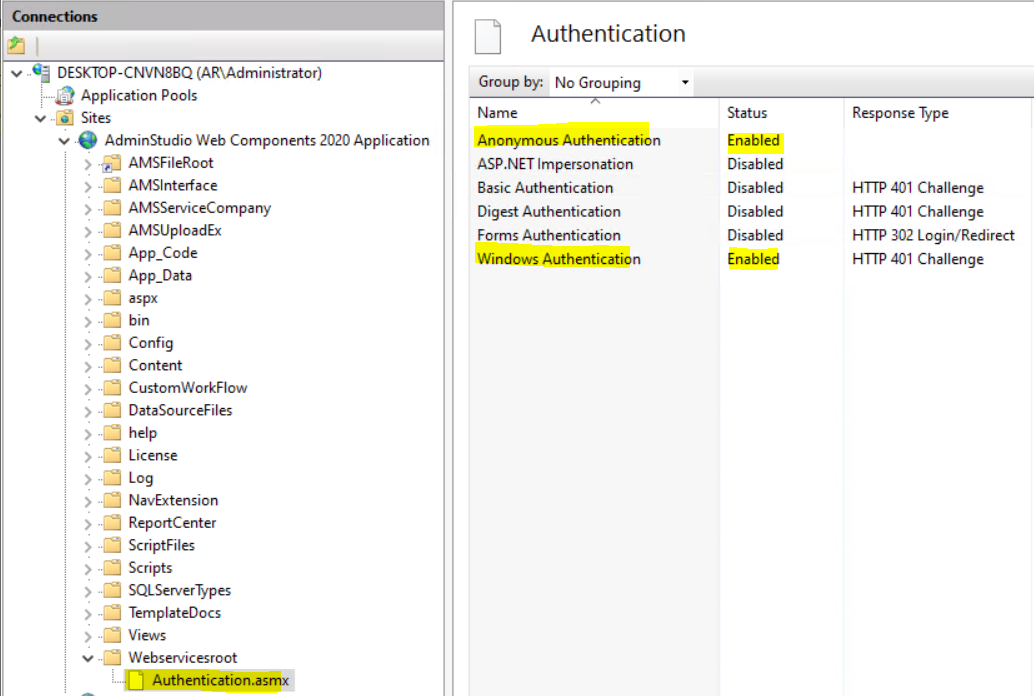Click the NavExtension folder icon
Image resolution: width=1034 pixels, height=696 pixels.
coord(113,499)
